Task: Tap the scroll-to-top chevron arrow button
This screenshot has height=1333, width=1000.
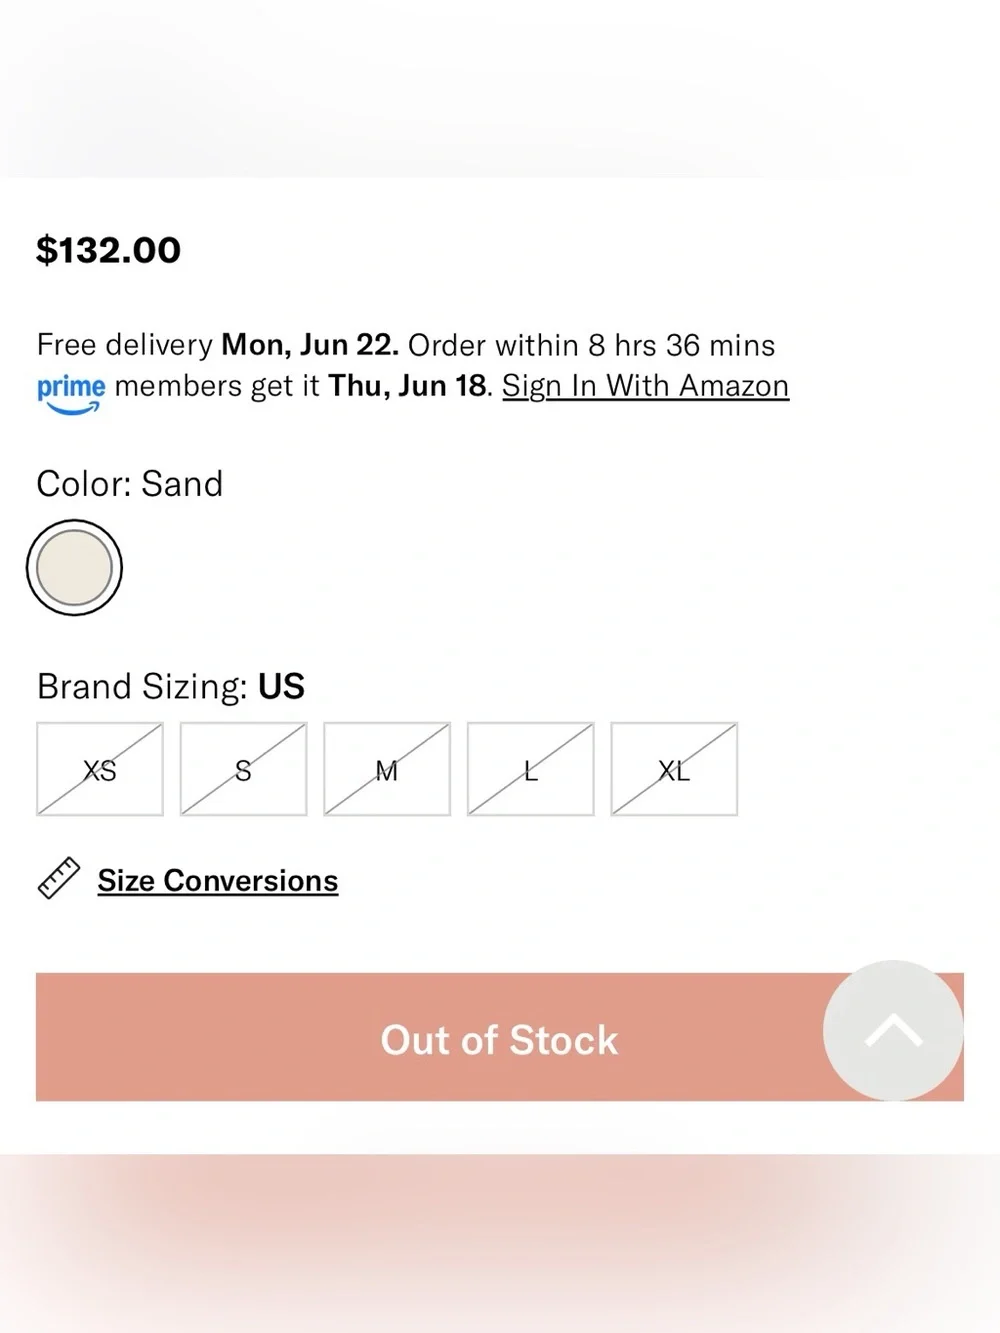Action: point(893,1030)
